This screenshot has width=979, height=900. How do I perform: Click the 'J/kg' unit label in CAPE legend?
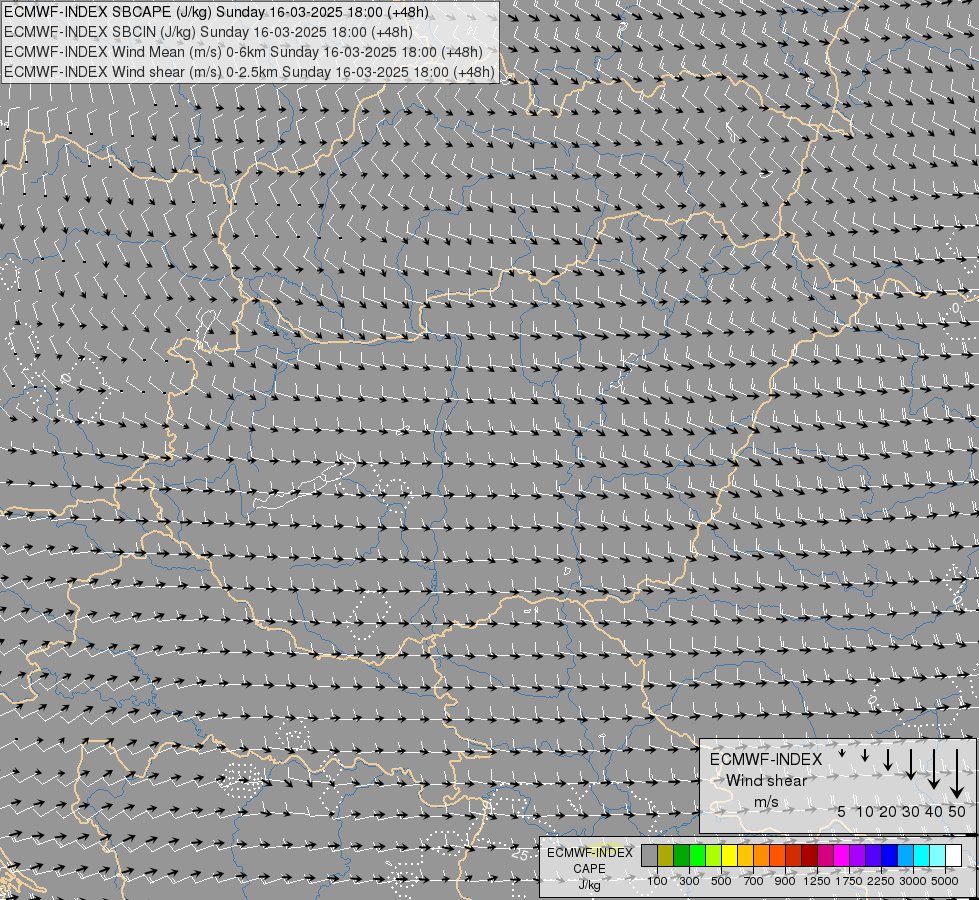[x=589, y=885]
